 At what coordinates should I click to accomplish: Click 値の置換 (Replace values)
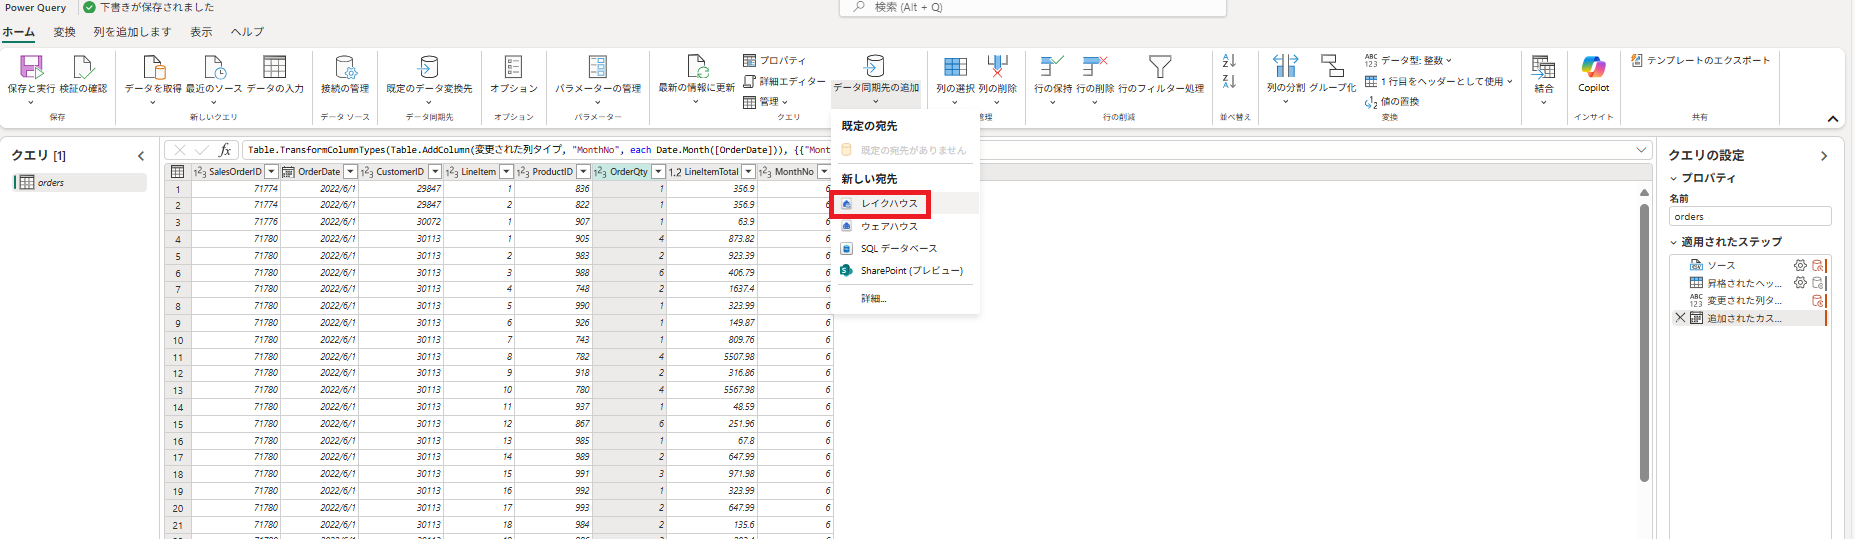(1392, 102)
